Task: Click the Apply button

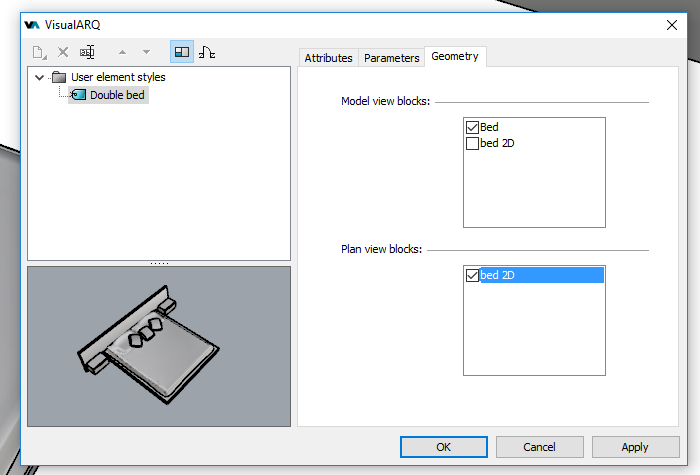Action: pos(635,447)
